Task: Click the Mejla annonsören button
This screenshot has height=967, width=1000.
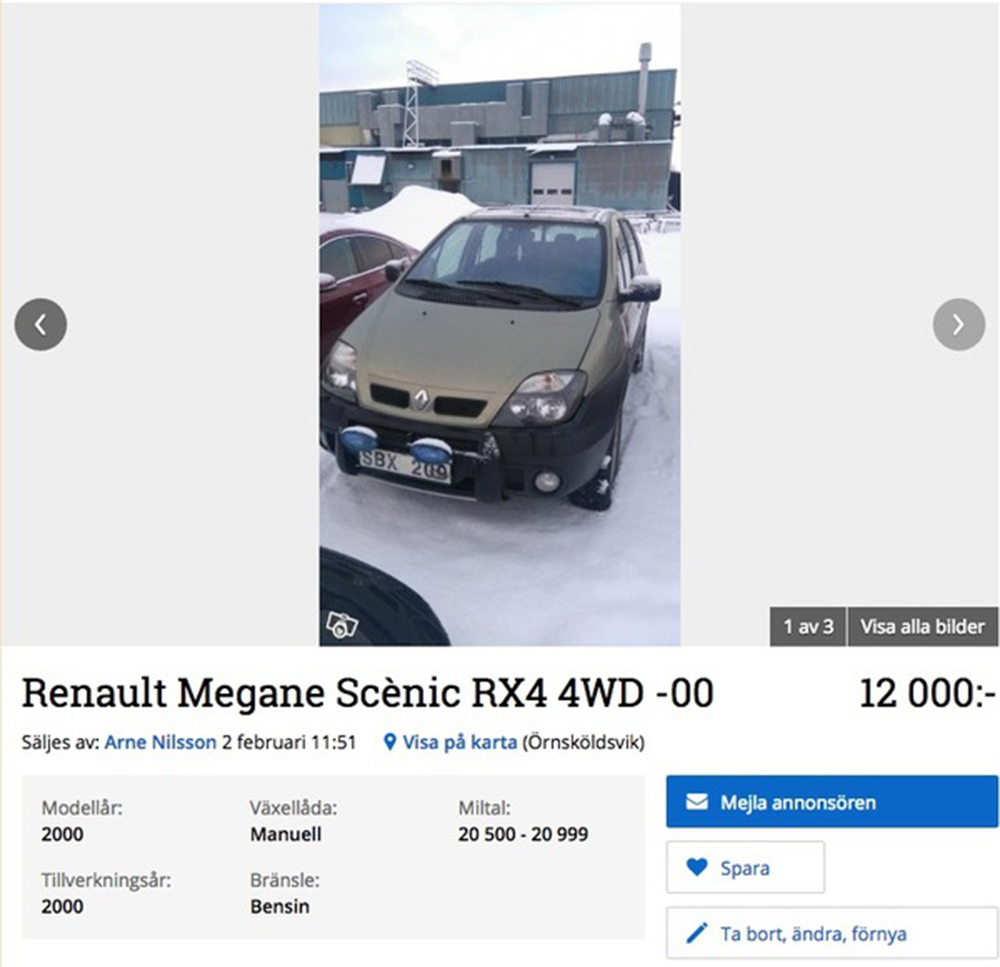Action: pos(832,802)
